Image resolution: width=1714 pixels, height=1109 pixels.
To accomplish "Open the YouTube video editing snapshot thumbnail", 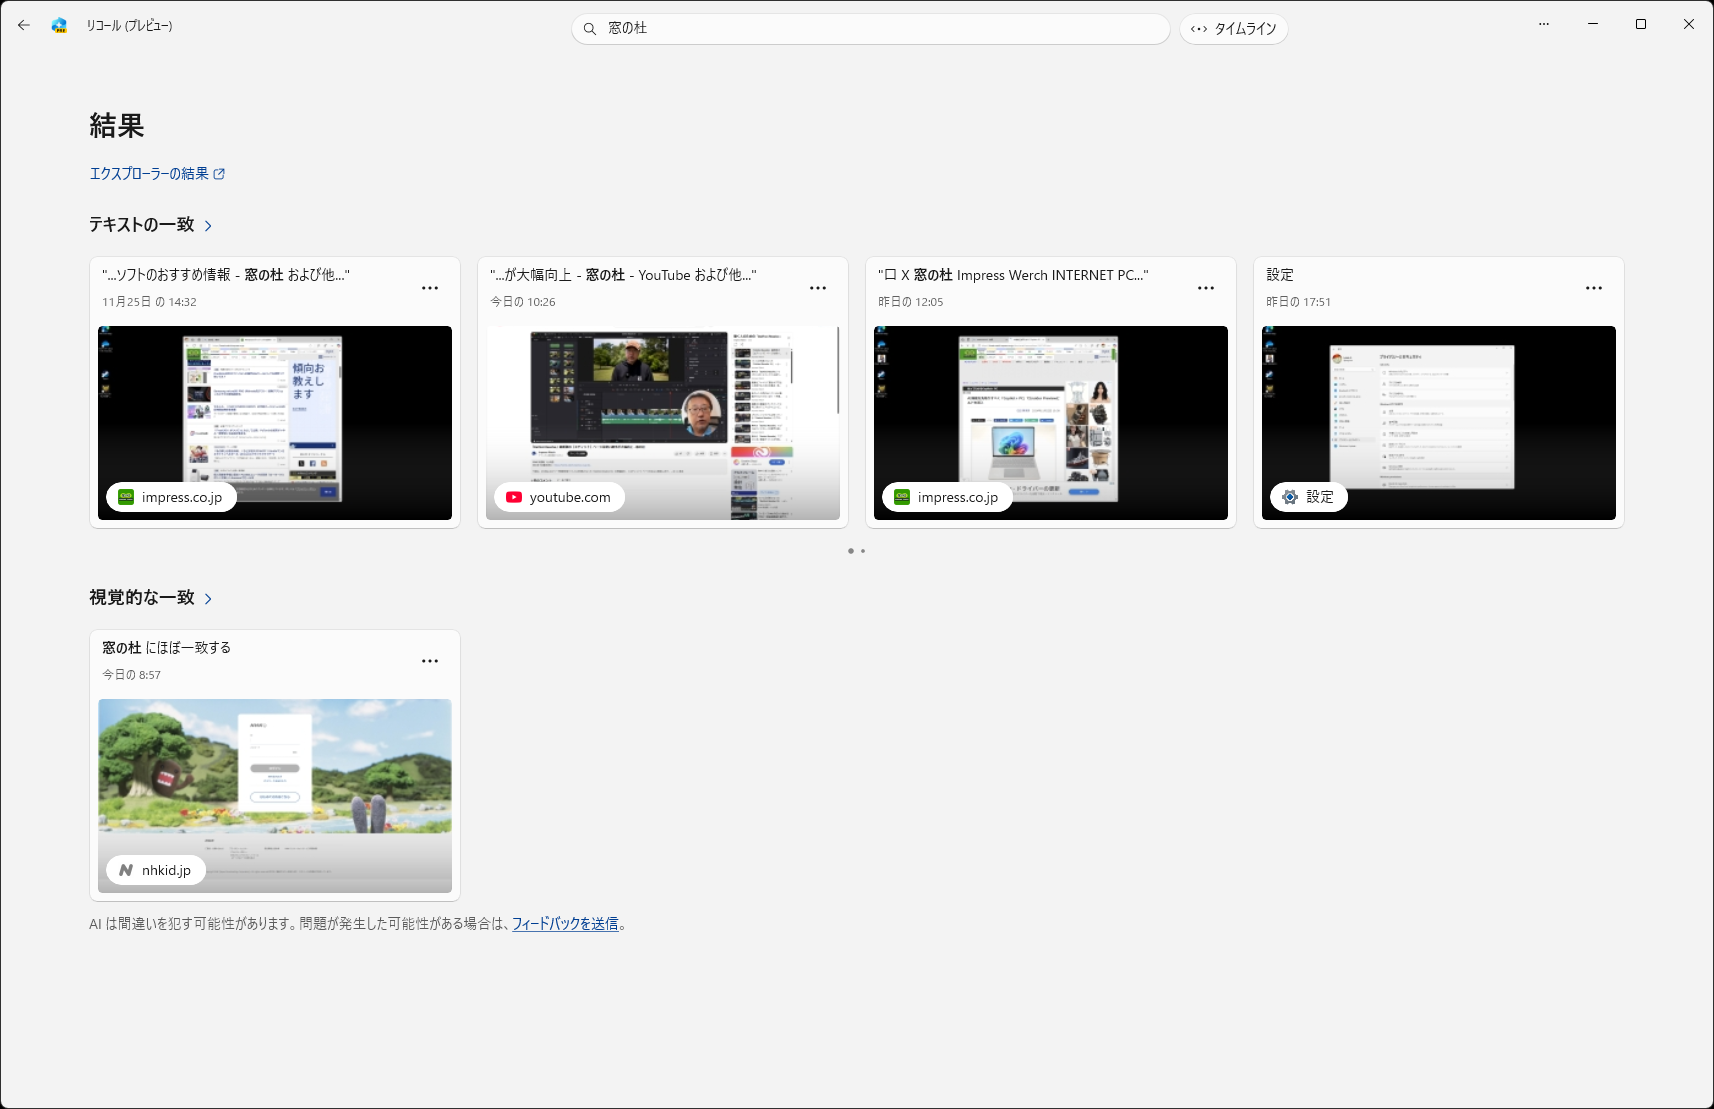I will click(663, 423).
